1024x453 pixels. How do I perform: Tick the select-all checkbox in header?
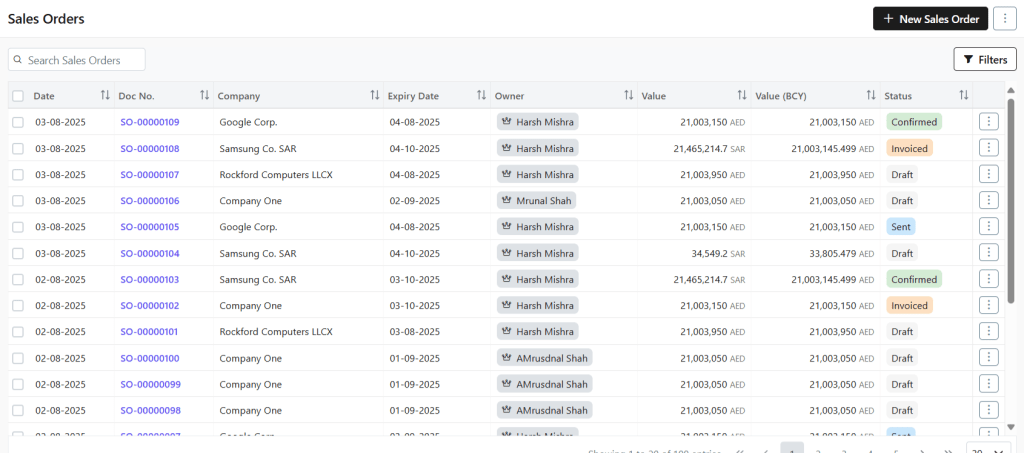18,96
